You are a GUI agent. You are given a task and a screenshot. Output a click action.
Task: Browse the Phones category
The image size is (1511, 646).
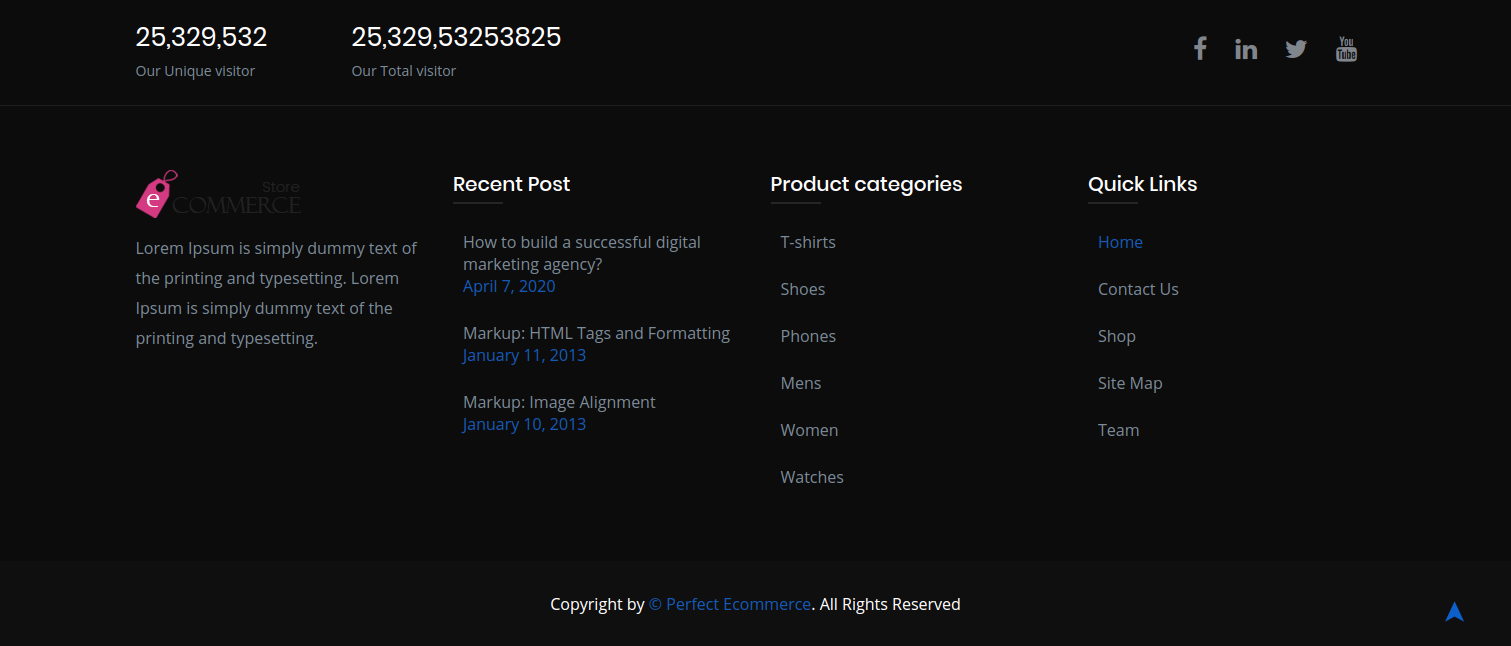click(807, 336)
